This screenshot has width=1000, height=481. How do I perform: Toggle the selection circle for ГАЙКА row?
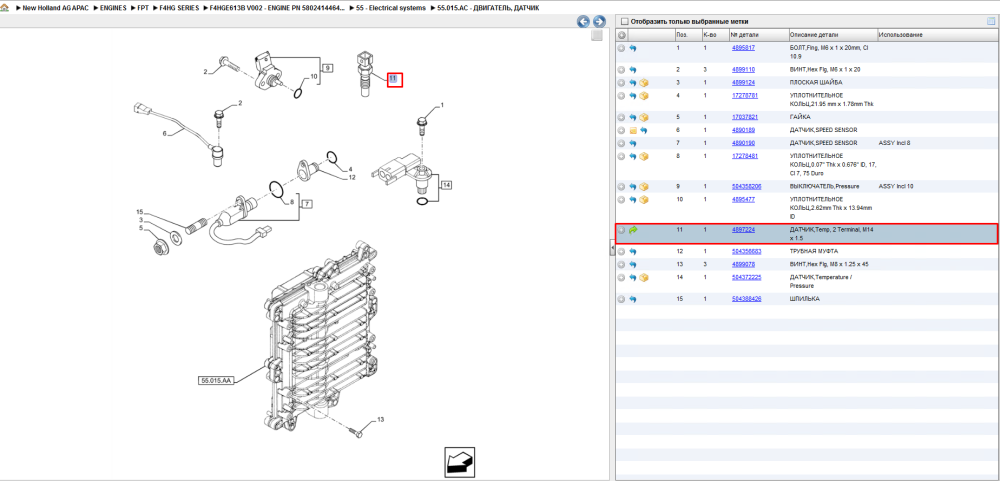pos(622,117)
